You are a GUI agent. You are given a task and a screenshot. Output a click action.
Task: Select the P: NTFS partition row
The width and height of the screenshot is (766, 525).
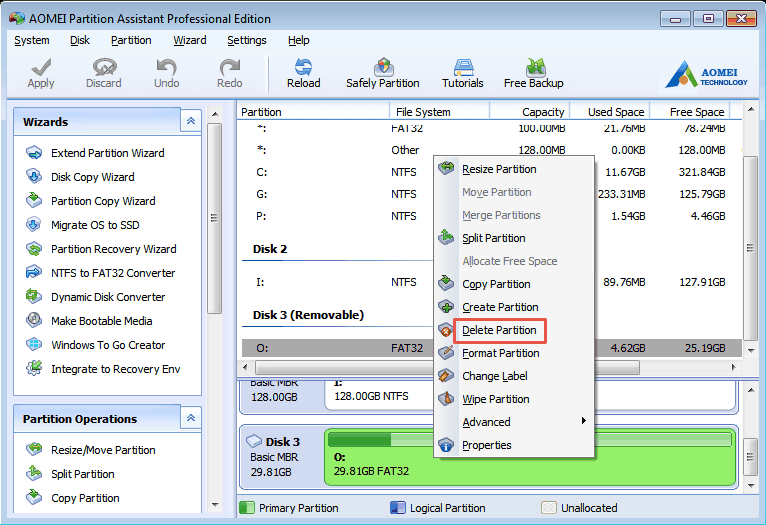tap(491, 216)
